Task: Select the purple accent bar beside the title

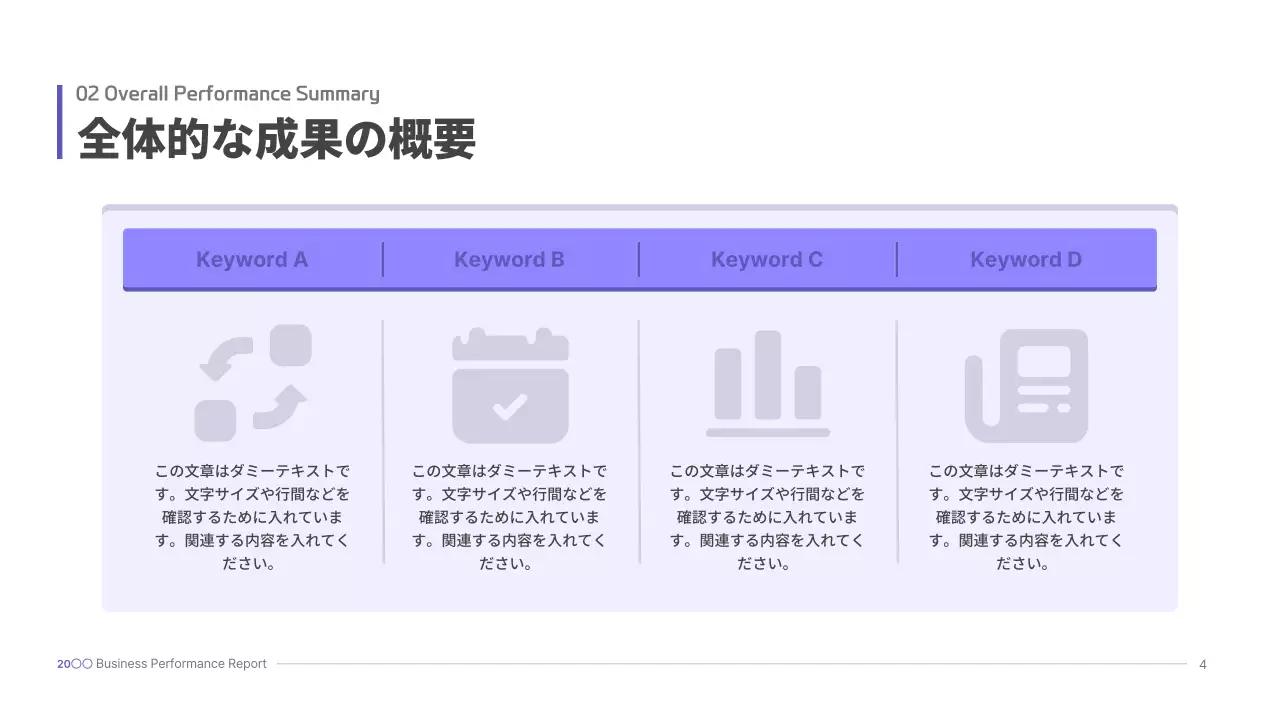Action: (x=60, y=122)
